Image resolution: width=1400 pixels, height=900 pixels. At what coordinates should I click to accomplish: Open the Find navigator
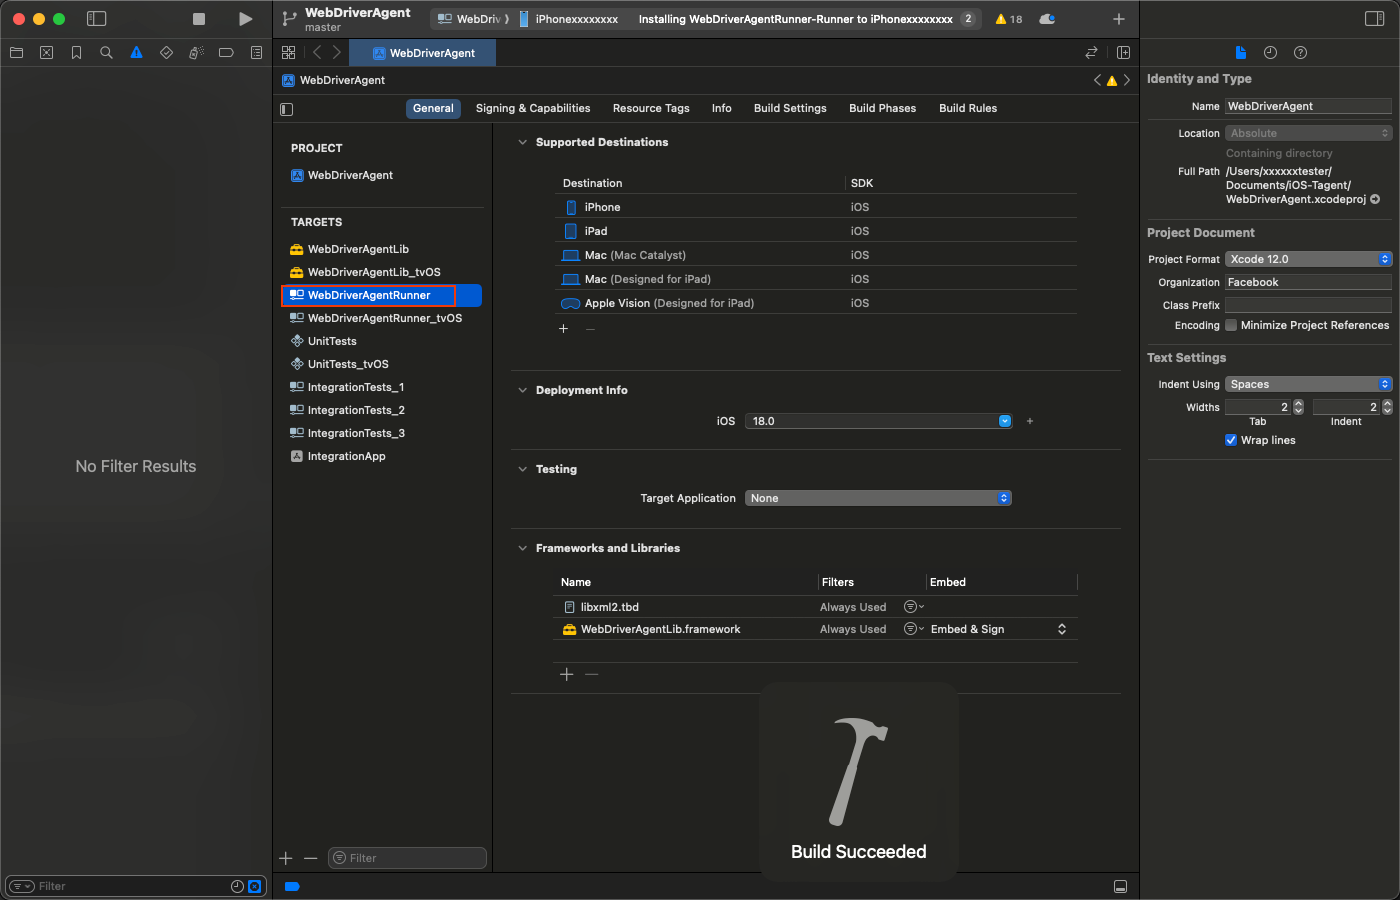[x=106, y=53]
